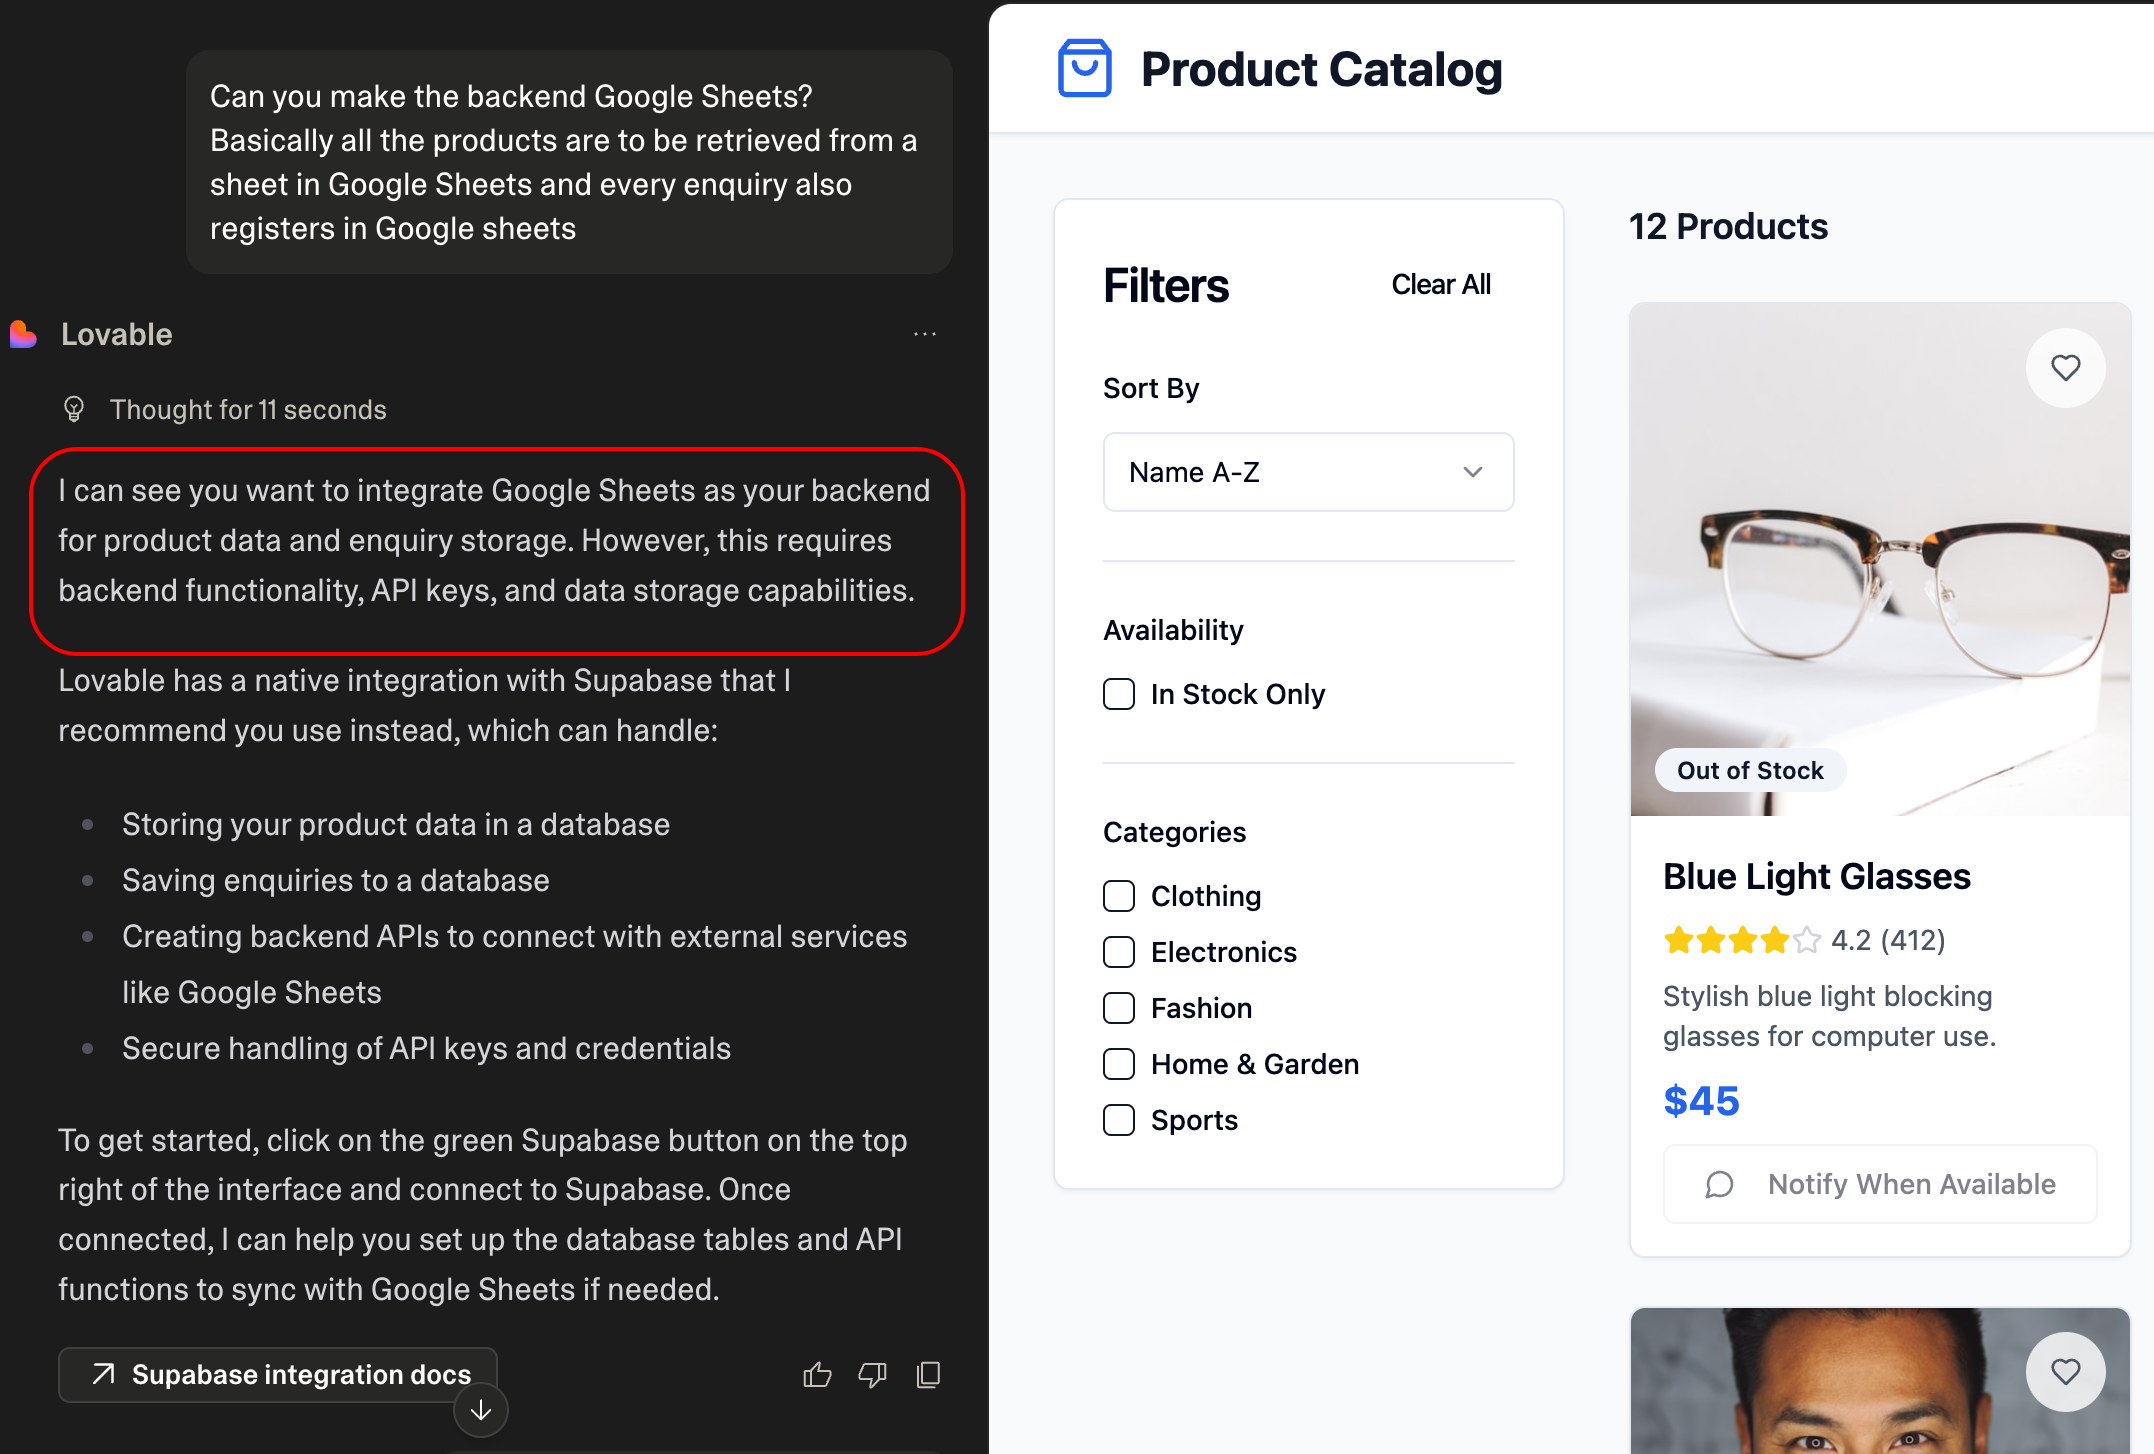Screen dimensions: 2154x1454
Task: Click the lightbulb icon beside Thought for 11 seconds
Action: coord(74,409)
